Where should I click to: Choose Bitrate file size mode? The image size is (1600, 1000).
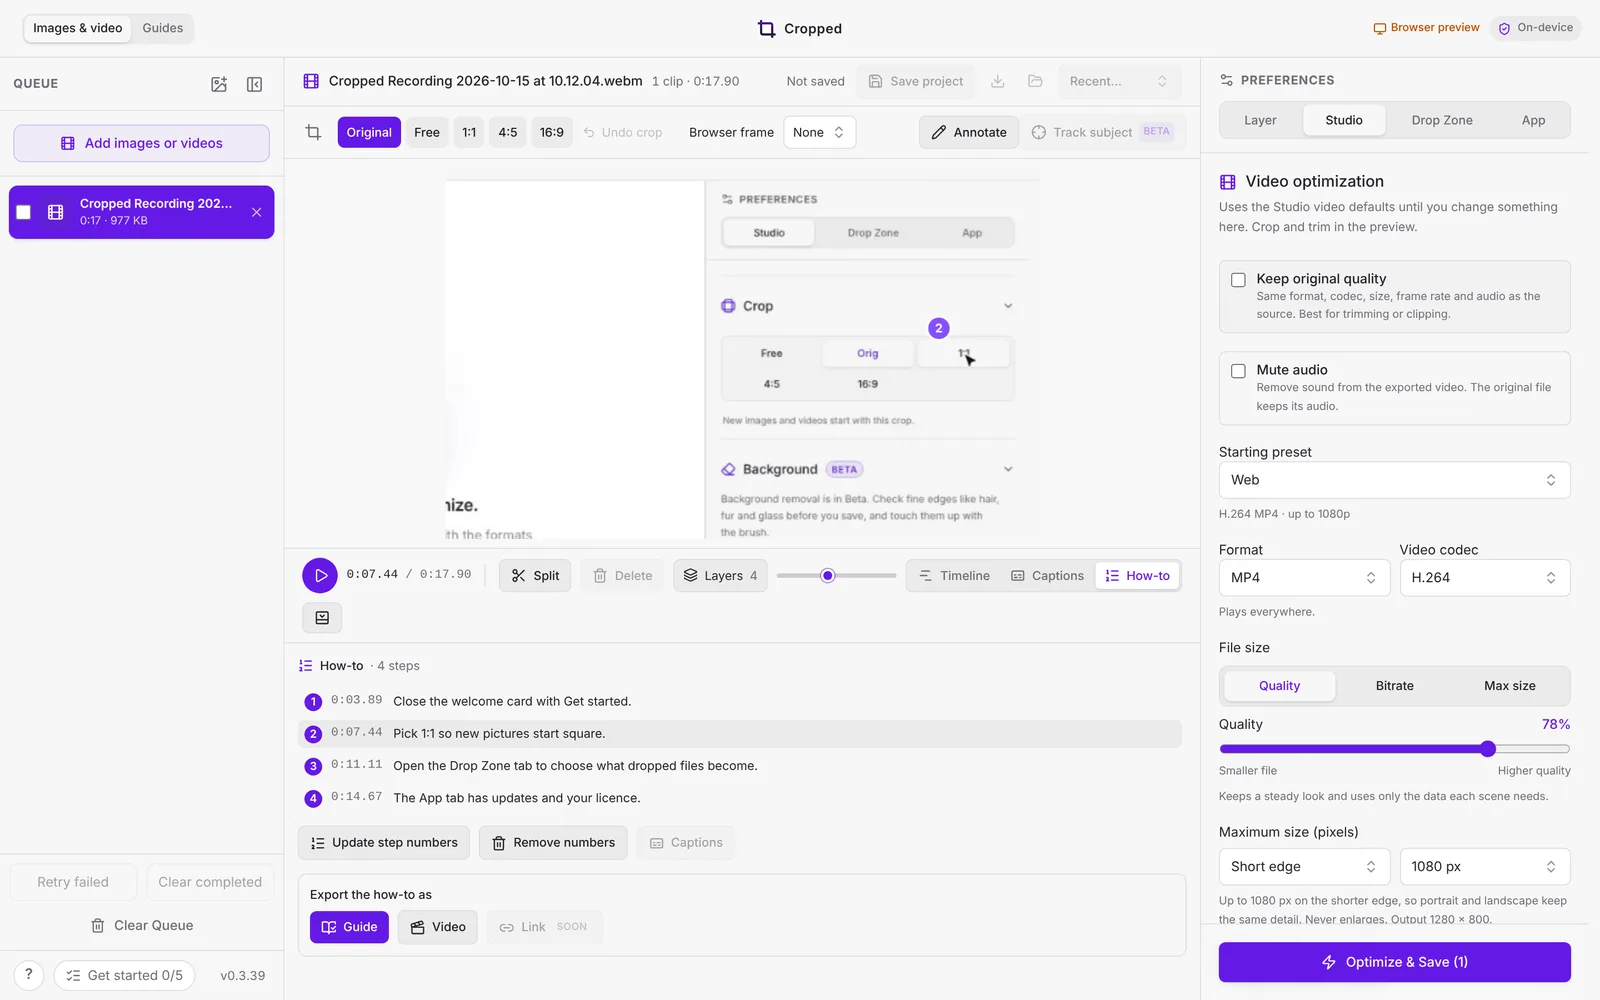pos(1394,686)
